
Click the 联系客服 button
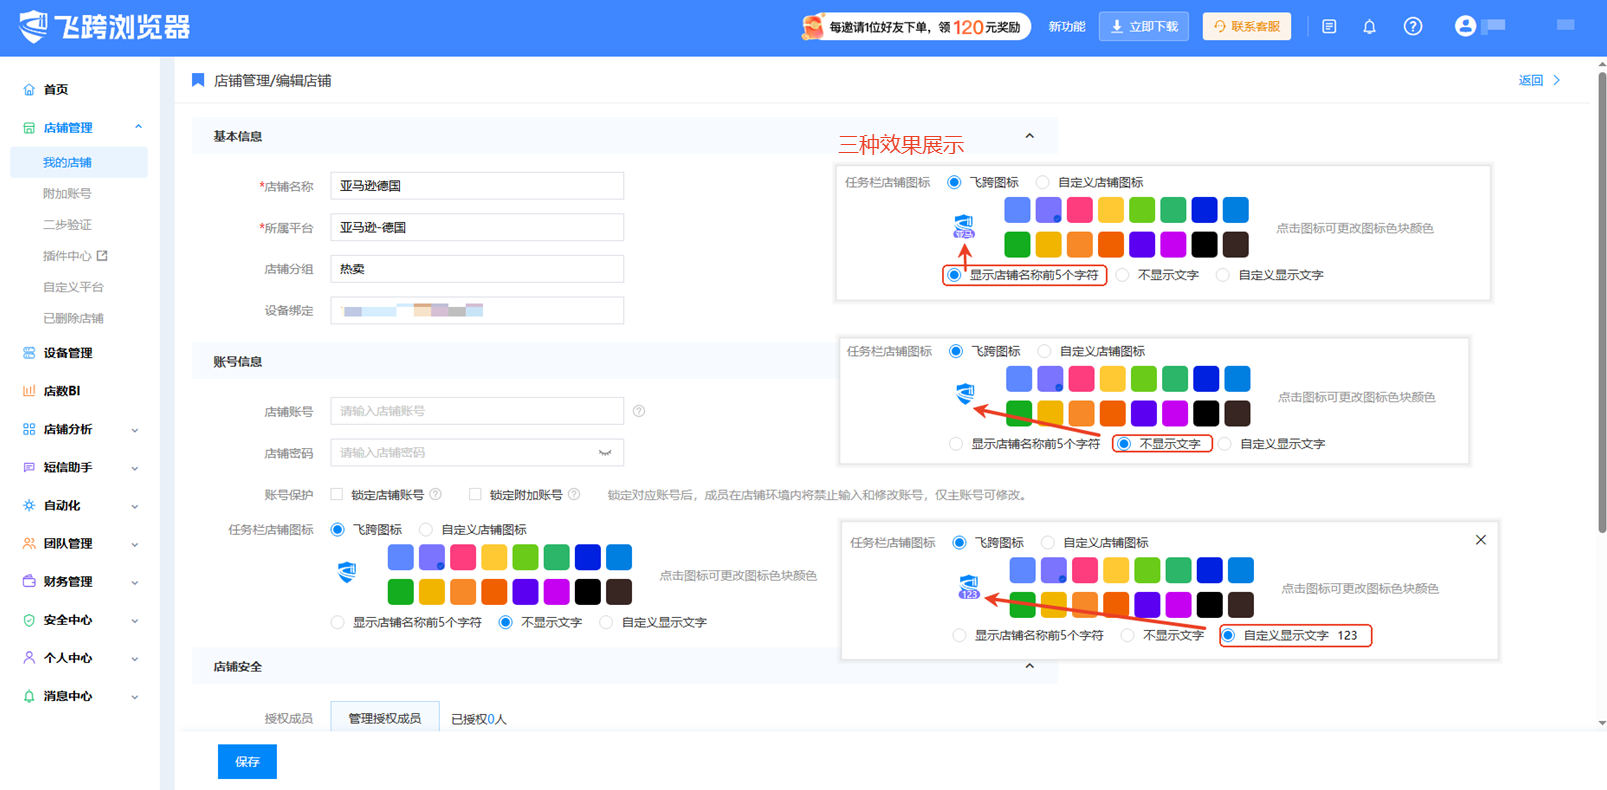point(1247,27)
